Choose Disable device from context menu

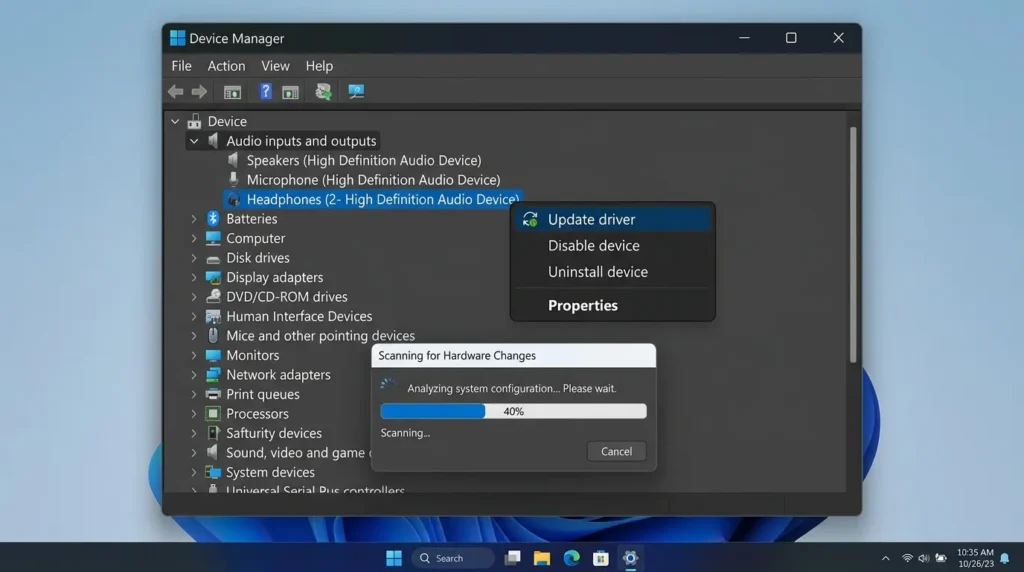(613, 246)
